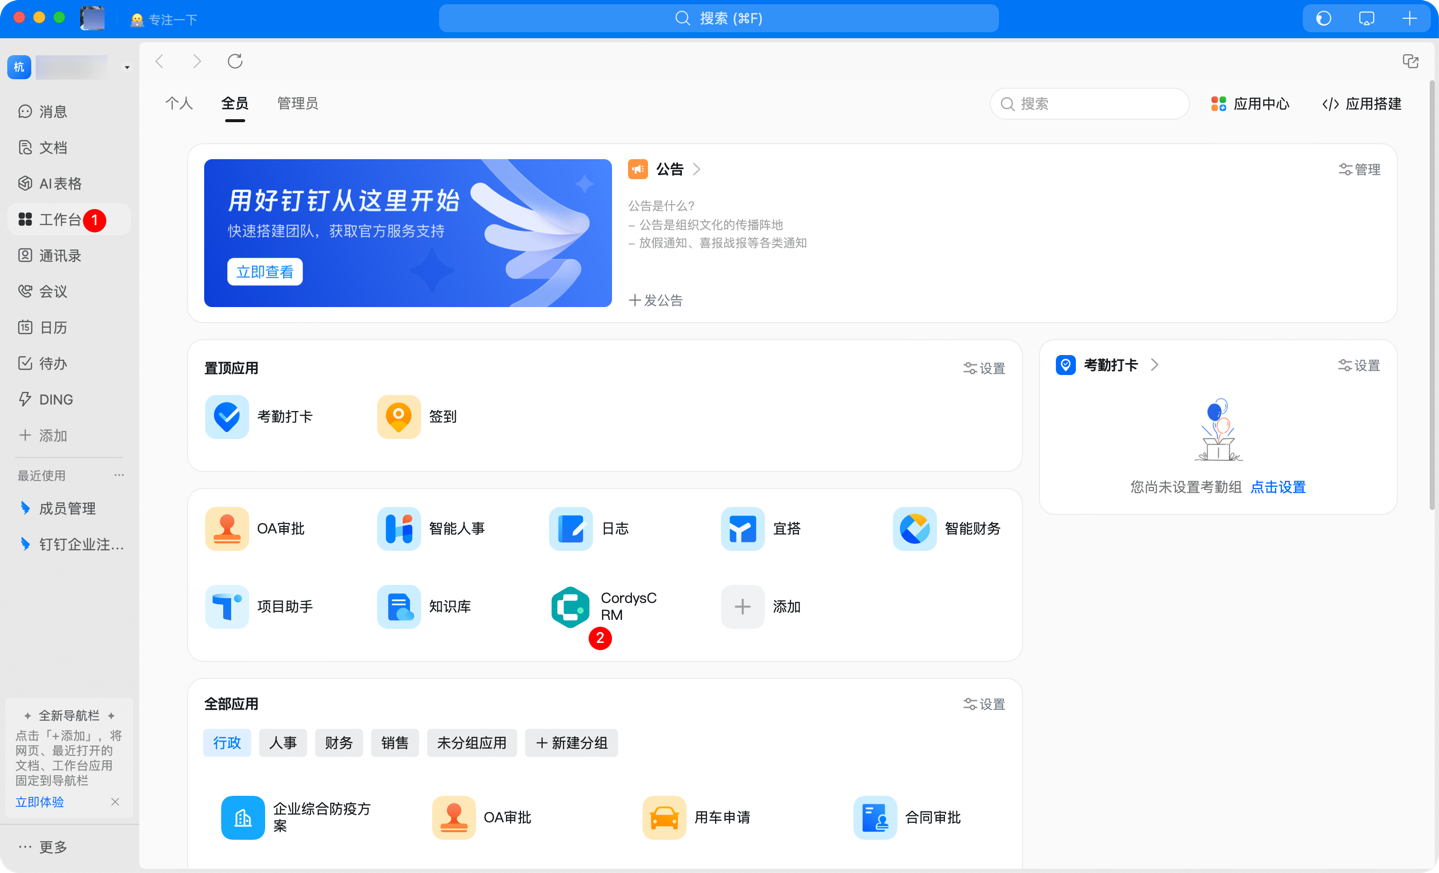The width and height of the screenshot is (1439, 873).
Task: Select the 财务 app group tab
Action: [339, 743]
